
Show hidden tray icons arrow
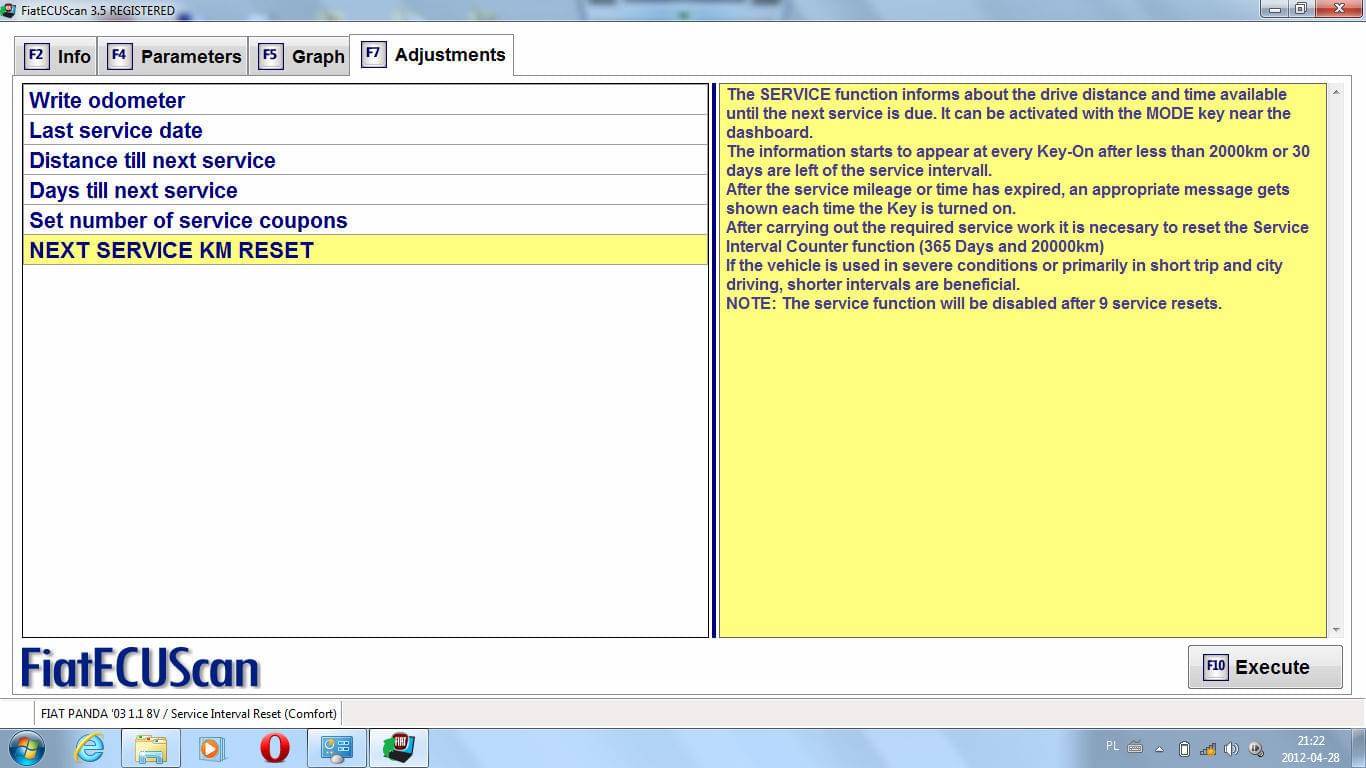coord(1160,748)
